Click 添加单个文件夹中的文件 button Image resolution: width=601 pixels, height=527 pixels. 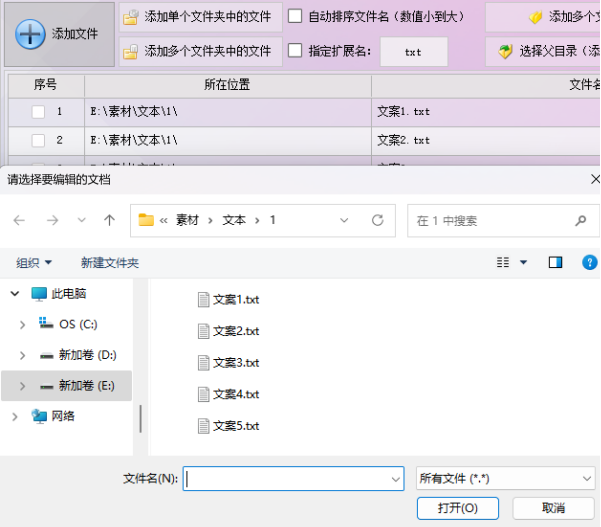coord(200,17)
